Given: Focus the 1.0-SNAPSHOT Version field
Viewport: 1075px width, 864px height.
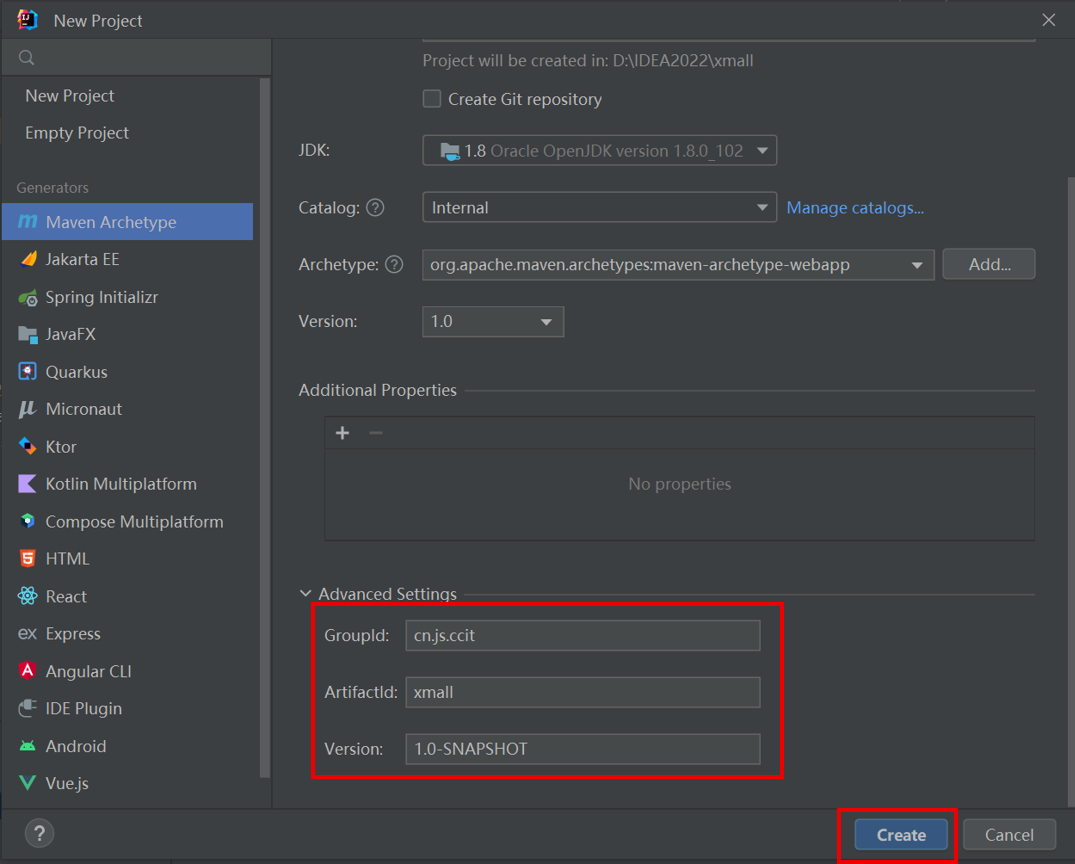Looking at the screenshot, I should (x=583, y=749).
